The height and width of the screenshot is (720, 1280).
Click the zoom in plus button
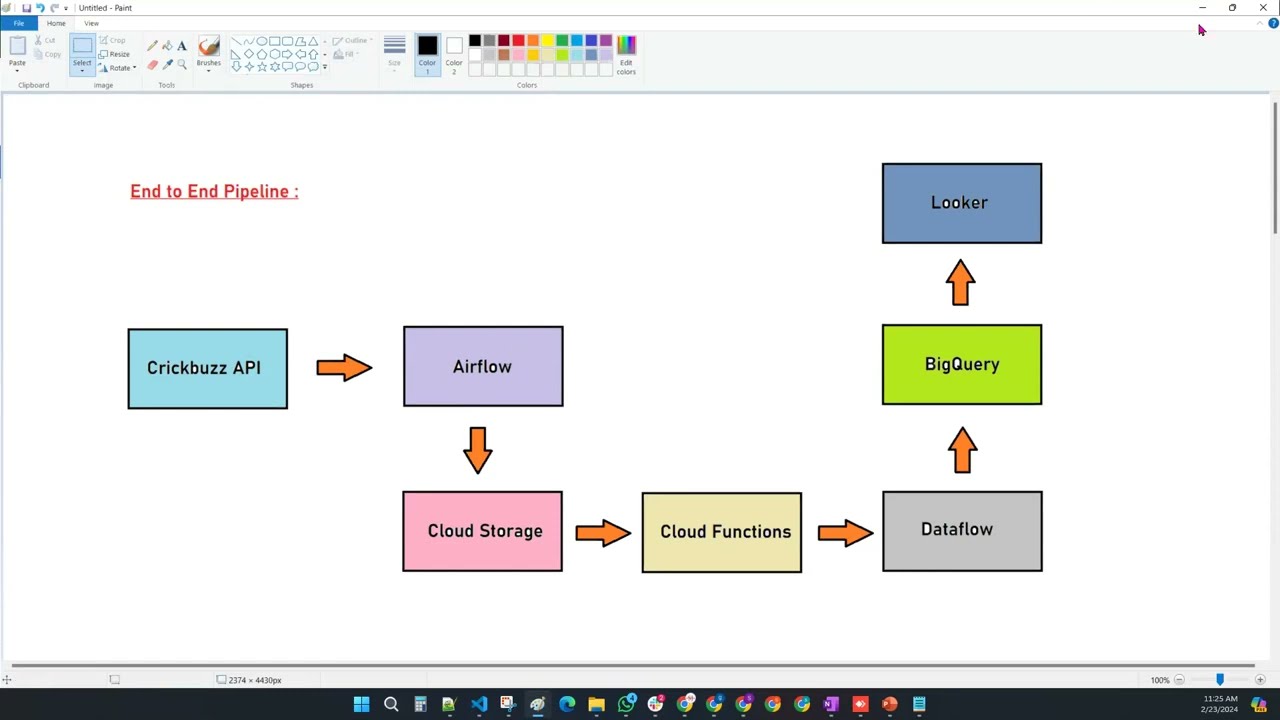[1260, 680]
